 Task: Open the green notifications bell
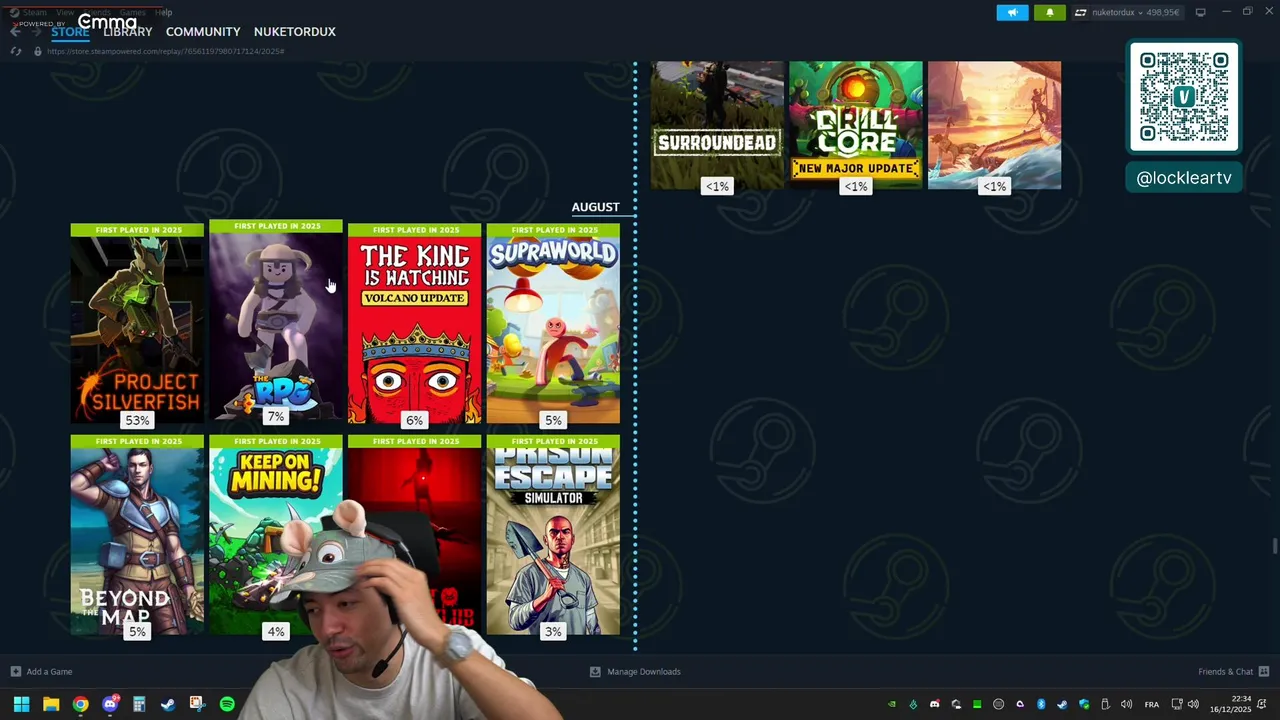1049,12
